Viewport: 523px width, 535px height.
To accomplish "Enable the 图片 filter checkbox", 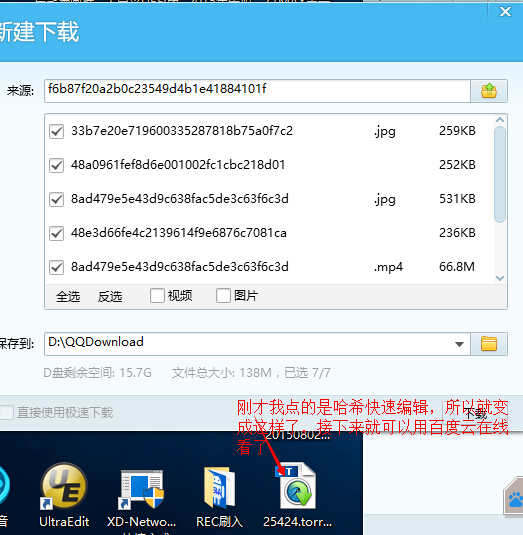I will coord(223,295).
